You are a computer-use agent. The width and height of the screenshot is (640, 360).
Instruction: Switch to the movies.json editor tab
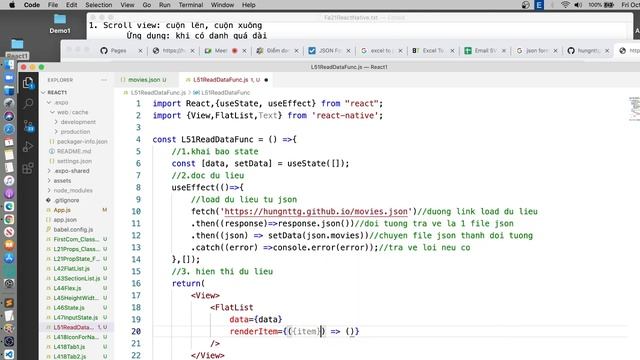[144, 80]
